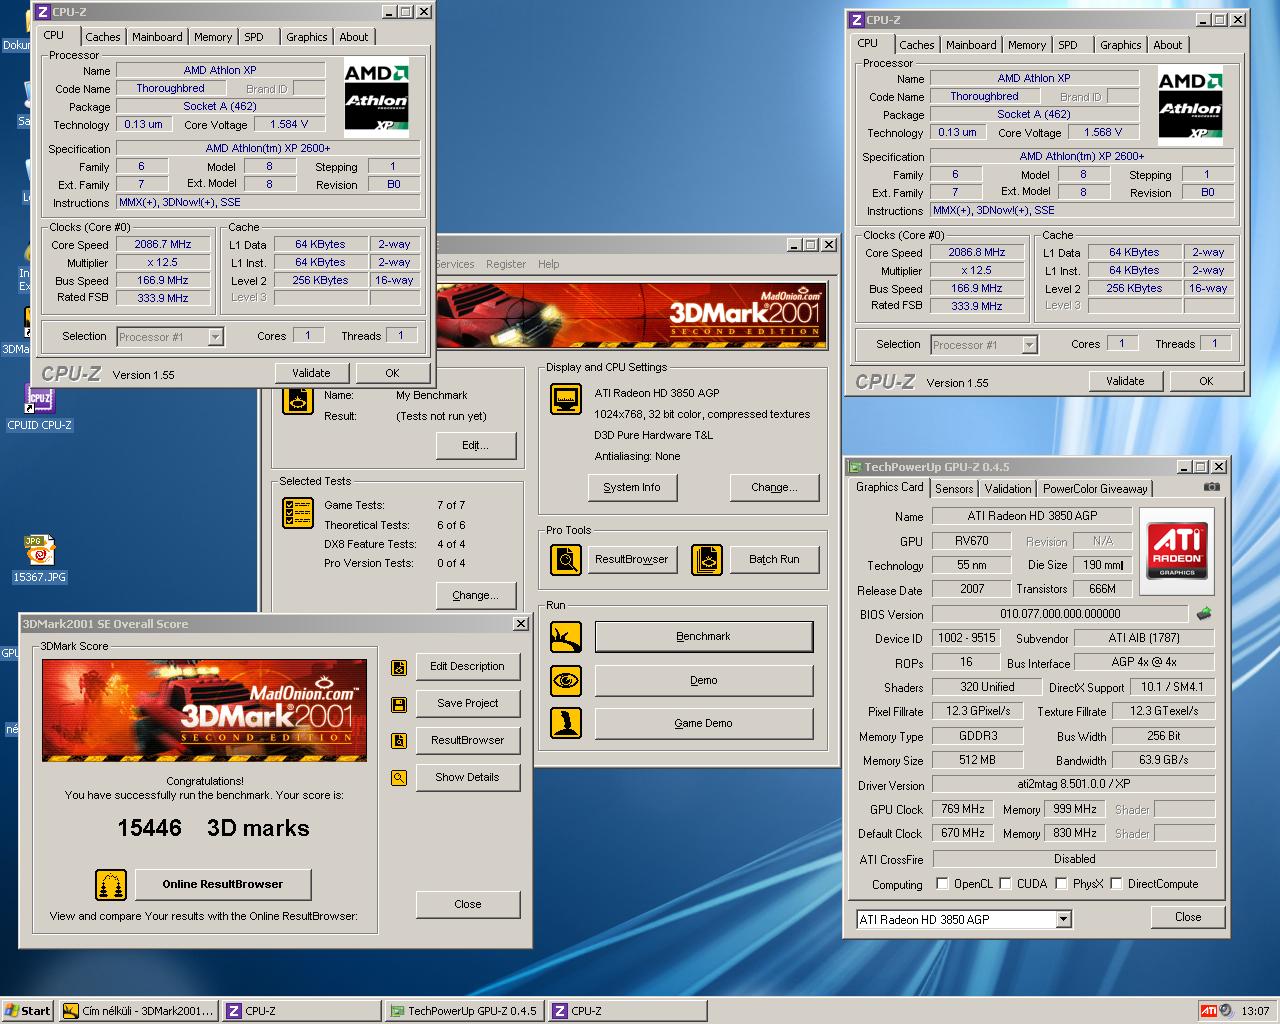Click the GPU-Z screenshot camera icon

pyautogui.click(x=1211, y=487)
